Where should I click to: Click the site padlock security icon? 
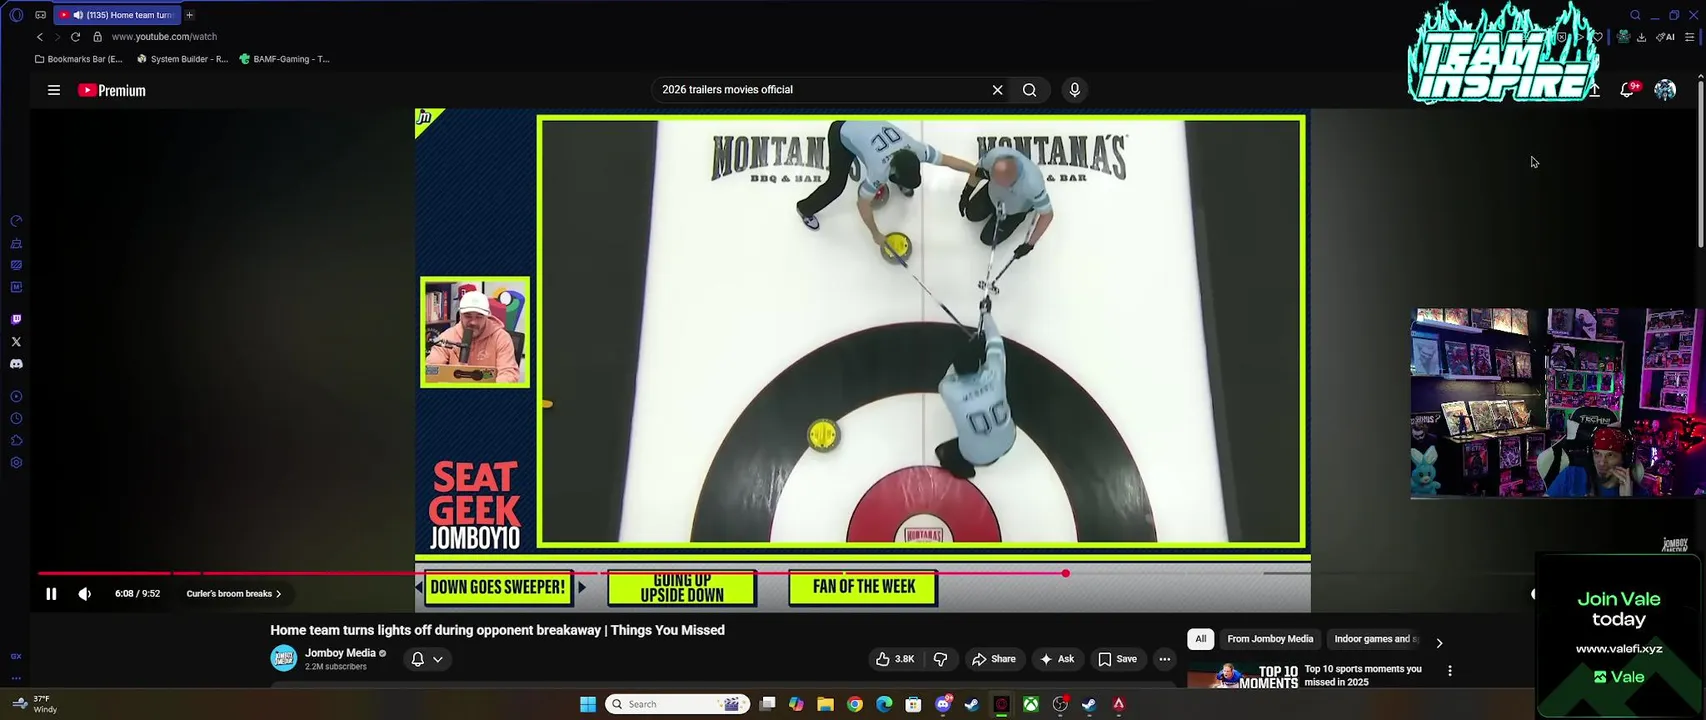(x=97, y=37)
